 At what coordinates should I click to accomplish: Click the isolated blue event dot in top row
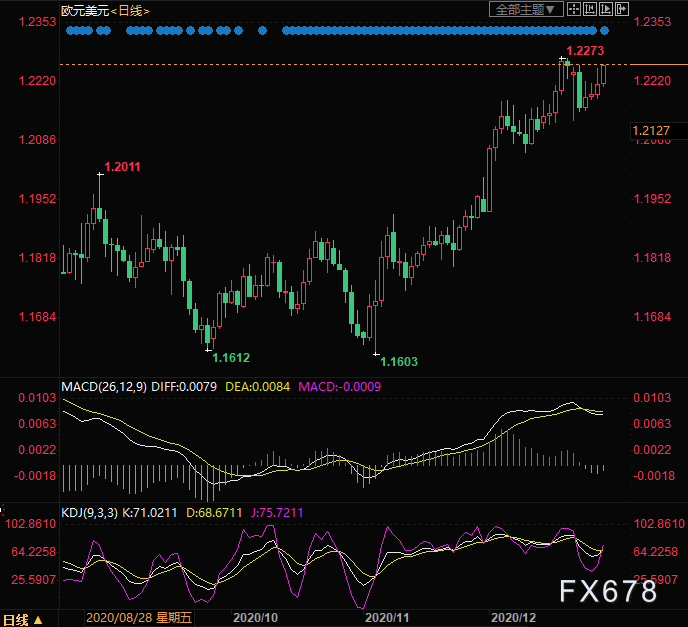click(262, 31)
